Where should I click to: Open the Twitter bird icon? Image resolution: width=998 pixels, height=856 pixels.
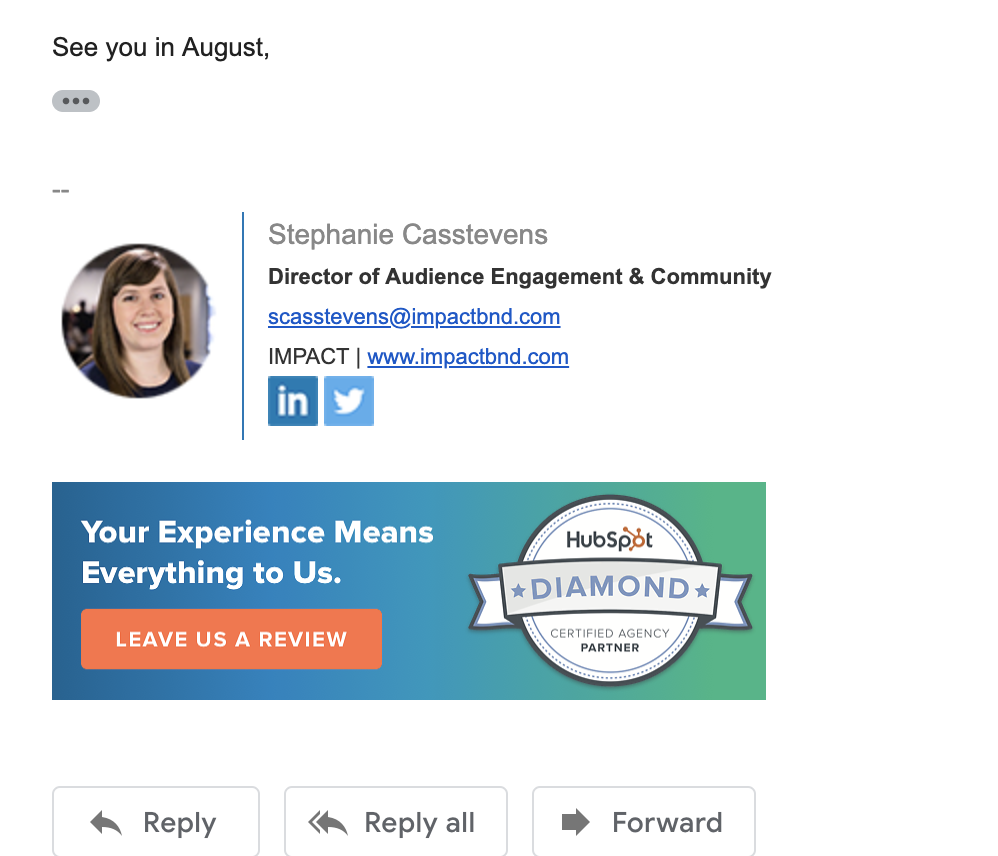(x=349, y=401)
